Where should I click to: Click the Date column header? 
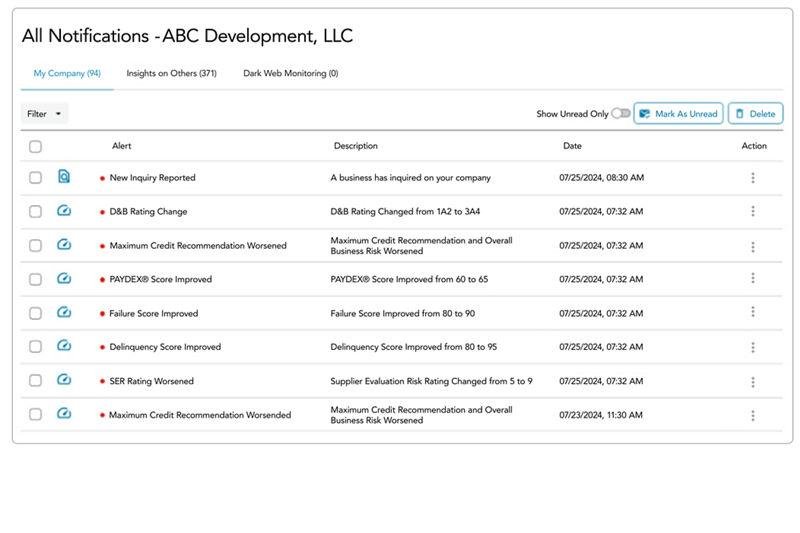click(572, 146)
